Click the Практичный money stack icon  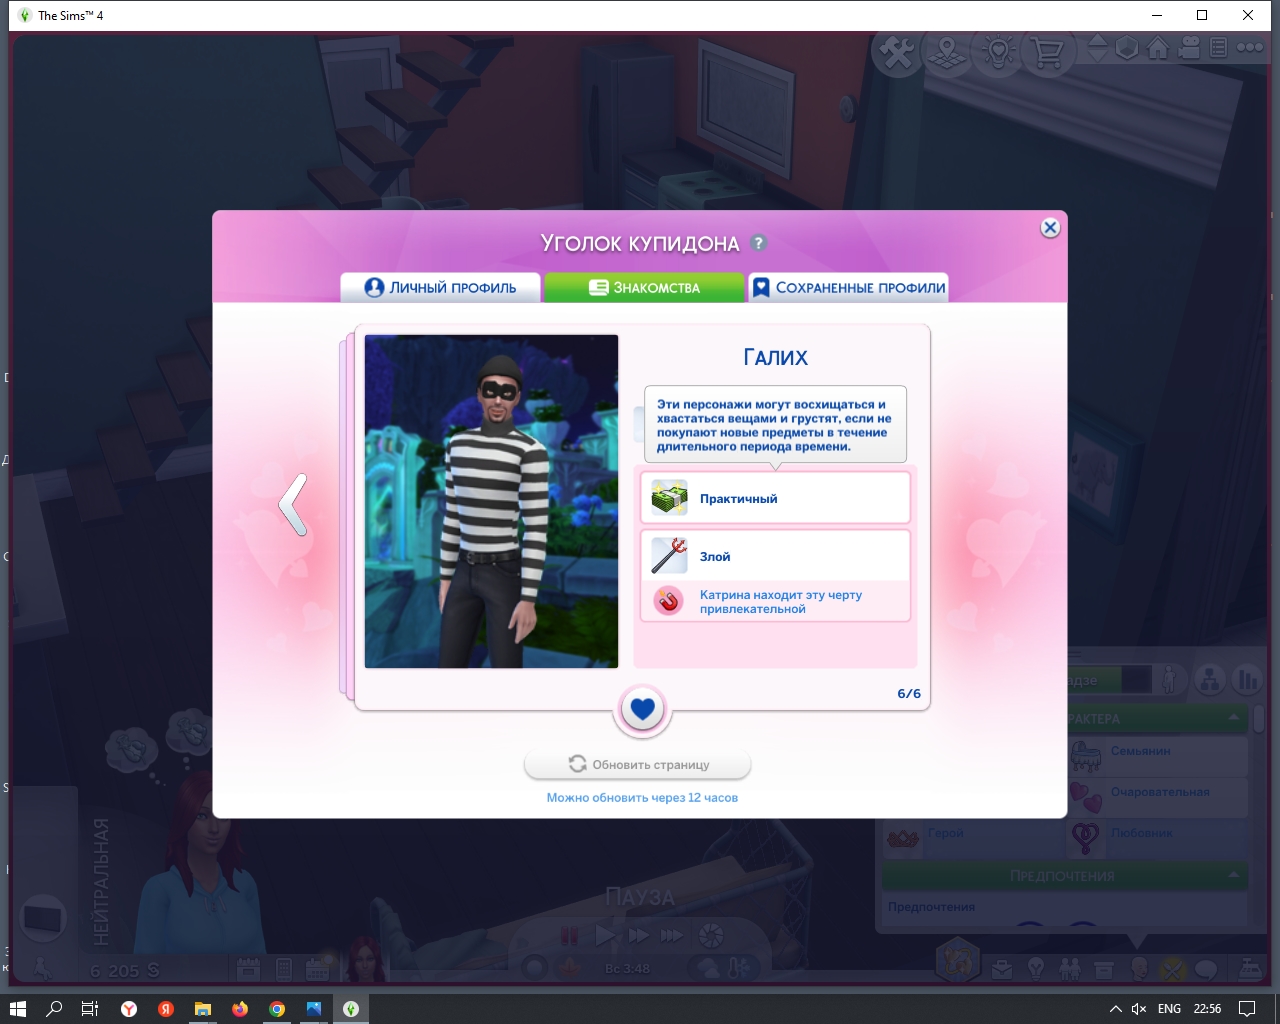coord(669,498)
